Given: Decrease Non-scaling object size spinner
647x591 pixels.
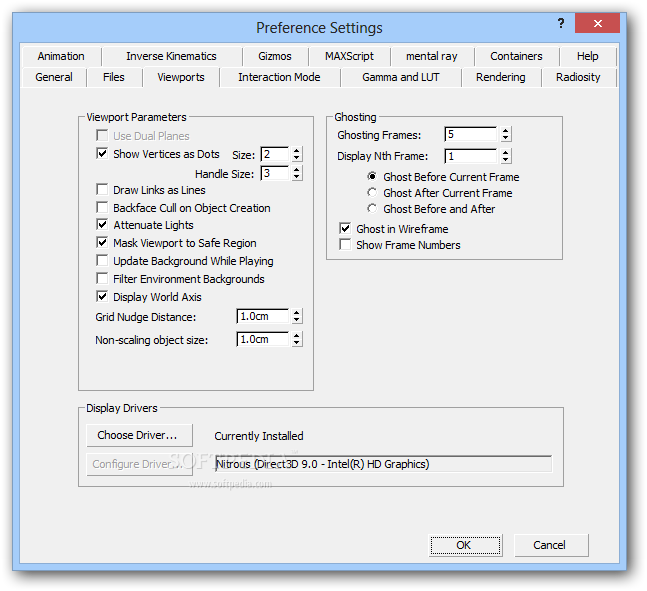Looking at the screenshot, I should click(x=296, y=343).
